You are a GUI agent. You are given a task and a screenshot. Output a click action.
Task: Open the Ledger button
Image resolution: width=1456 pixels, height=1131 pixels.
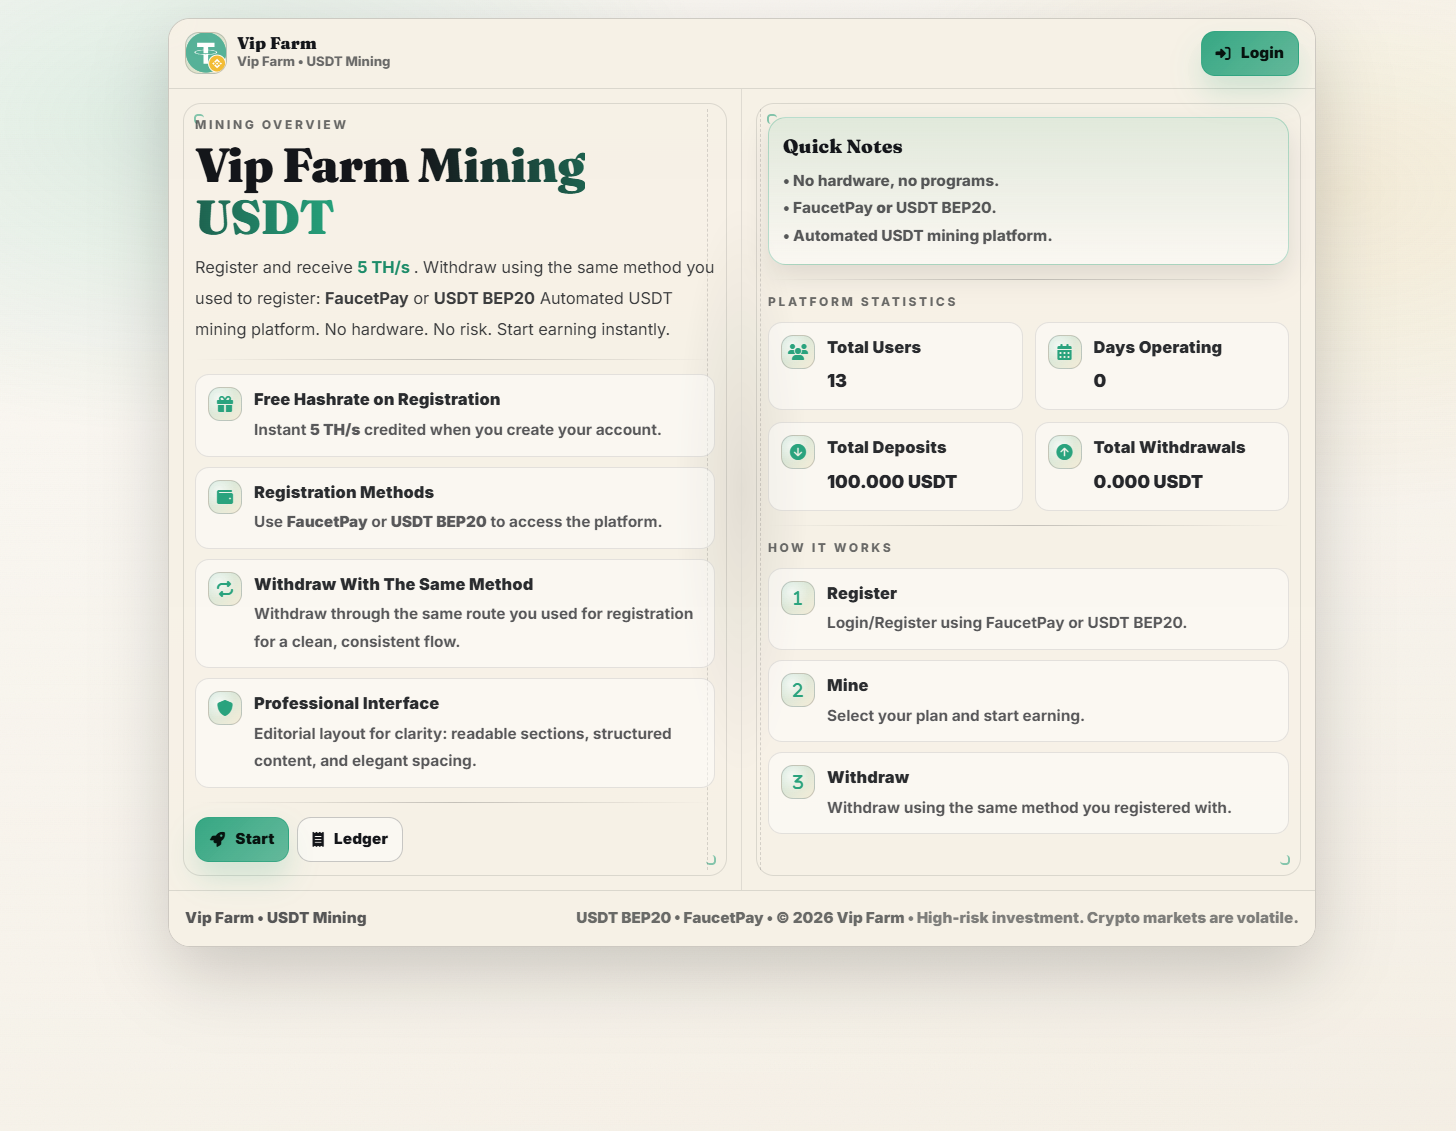[350, 839]
